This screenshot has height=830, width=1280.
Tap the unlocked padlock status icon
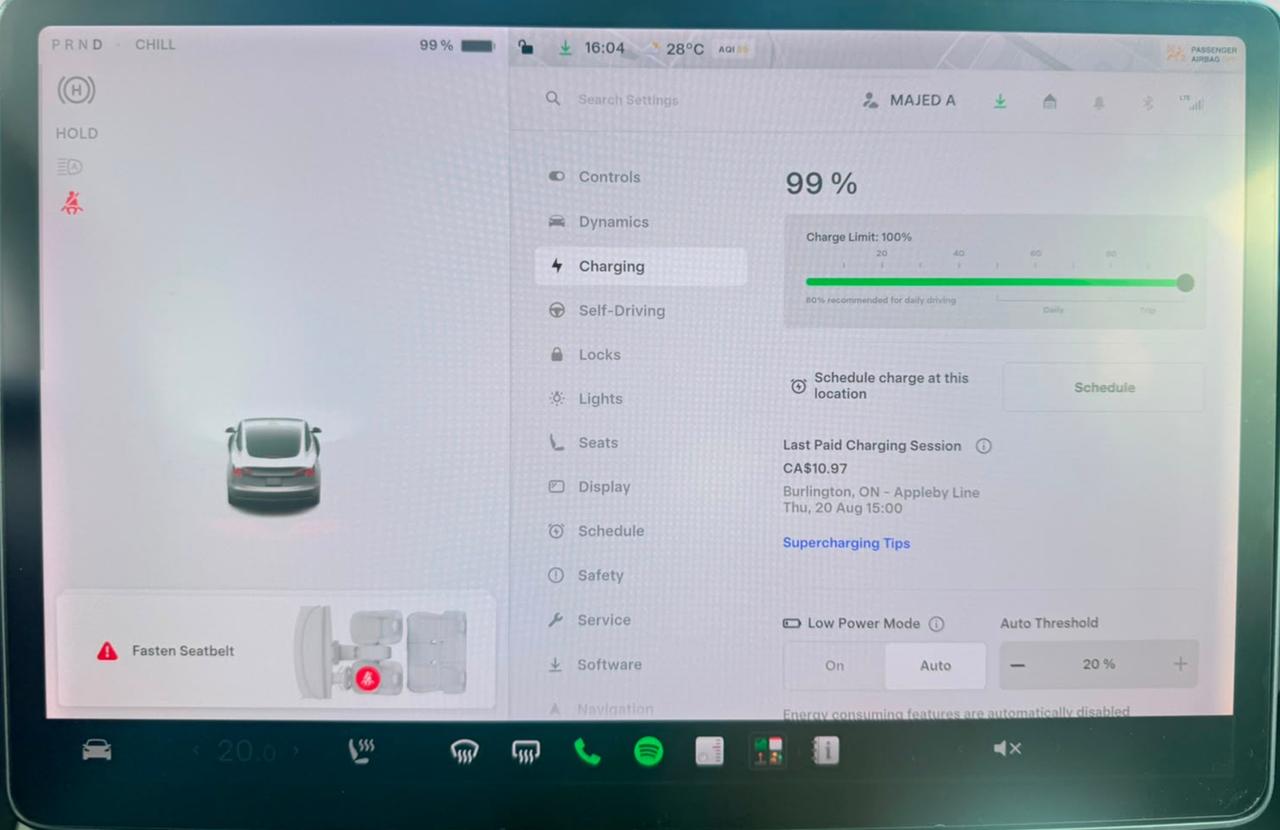click(526, 47)
